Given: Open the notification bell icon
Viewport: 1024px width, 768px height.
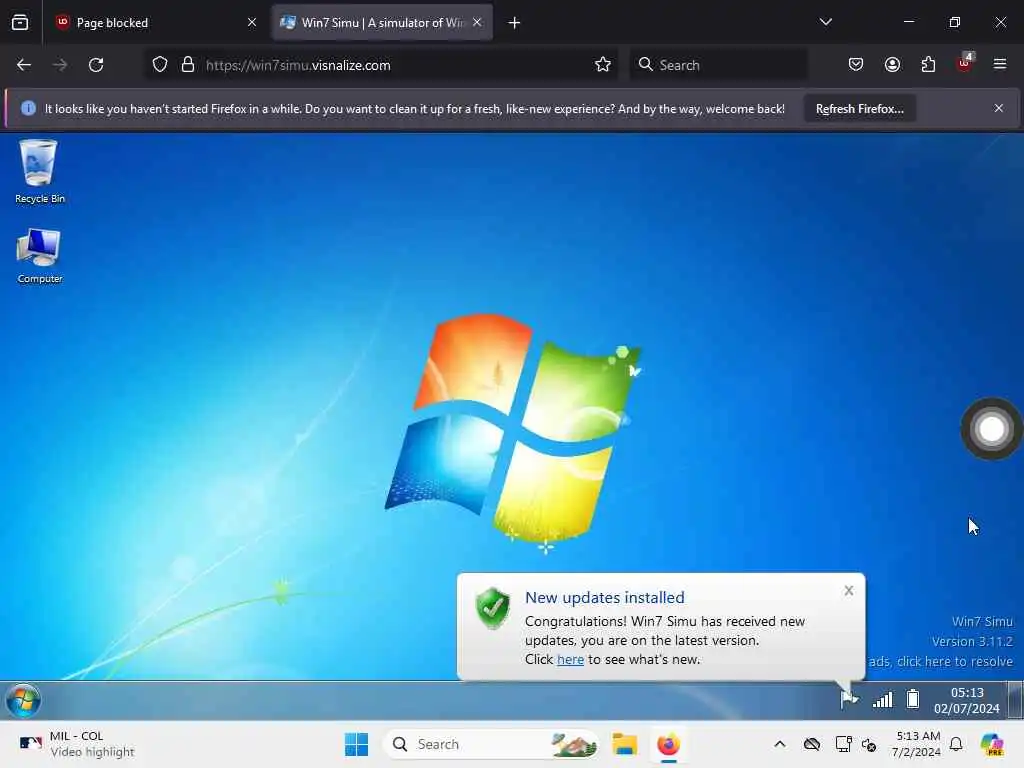Looking at the screenshot, I should pos(956,744).
